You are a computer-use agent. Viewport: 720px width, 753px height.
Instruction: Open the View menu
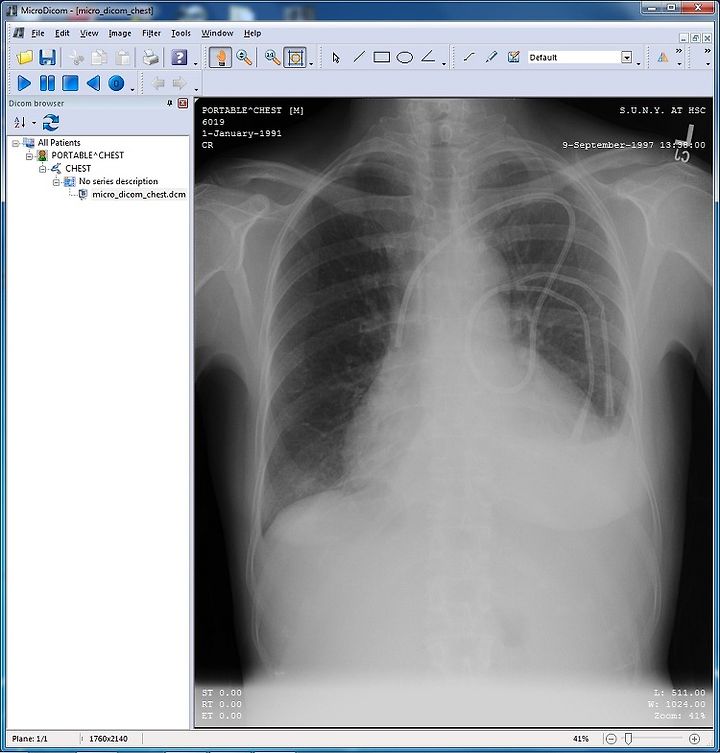tap(89, 33)
